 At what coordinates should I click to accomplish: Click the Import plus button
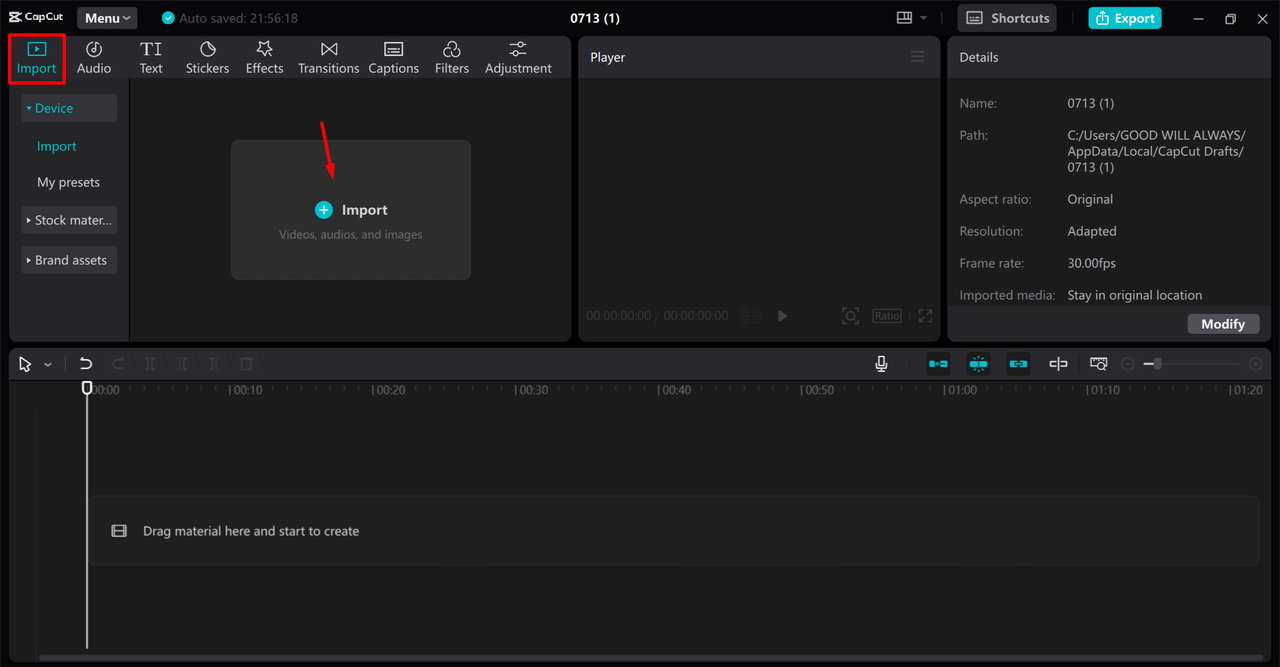[323, 210]
